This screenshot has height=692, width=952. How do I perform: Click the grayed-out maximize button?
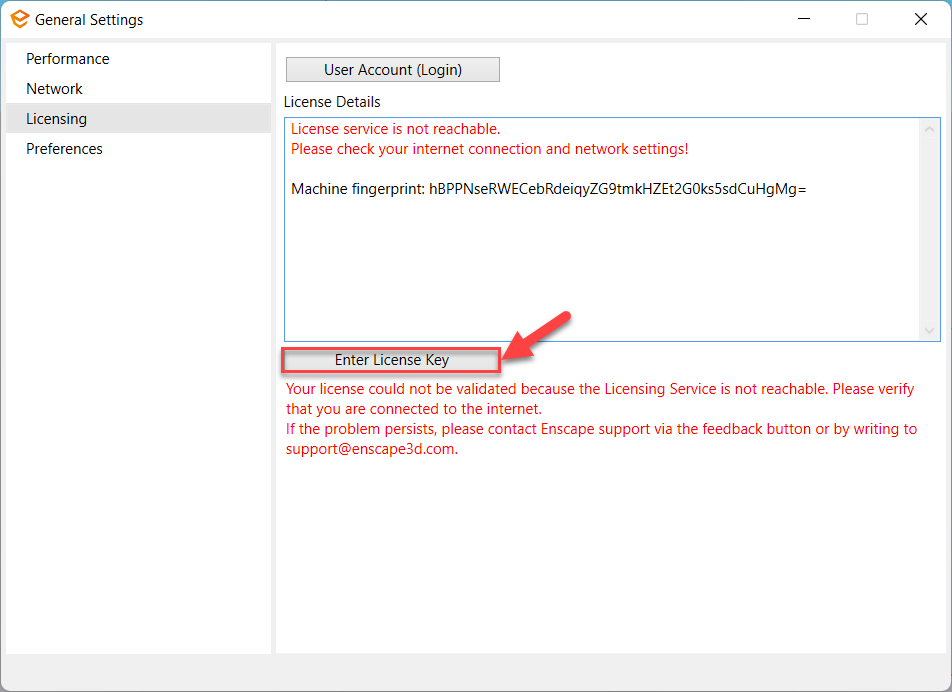click(862, 19)
